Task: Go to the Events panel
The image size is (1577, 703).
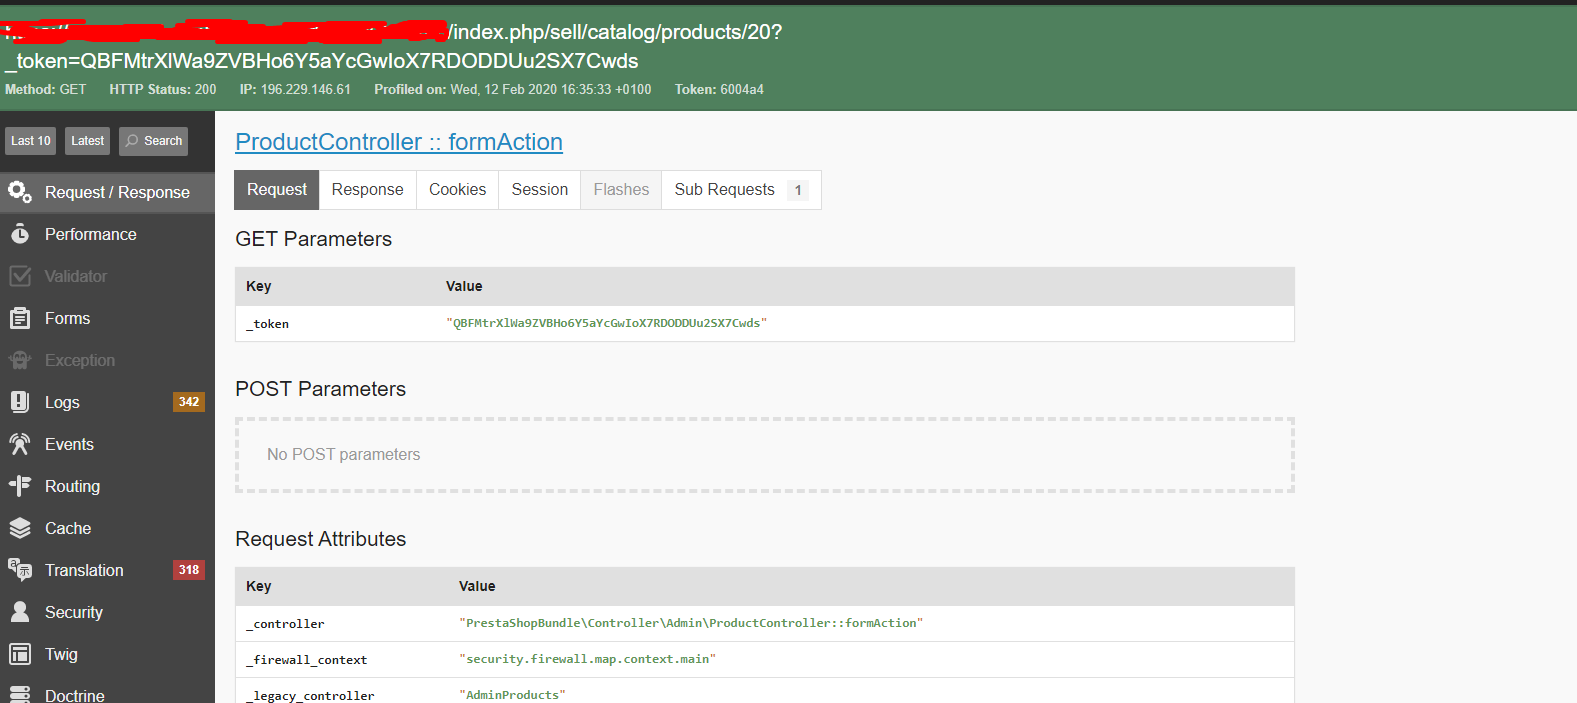Action: [107, 444]
